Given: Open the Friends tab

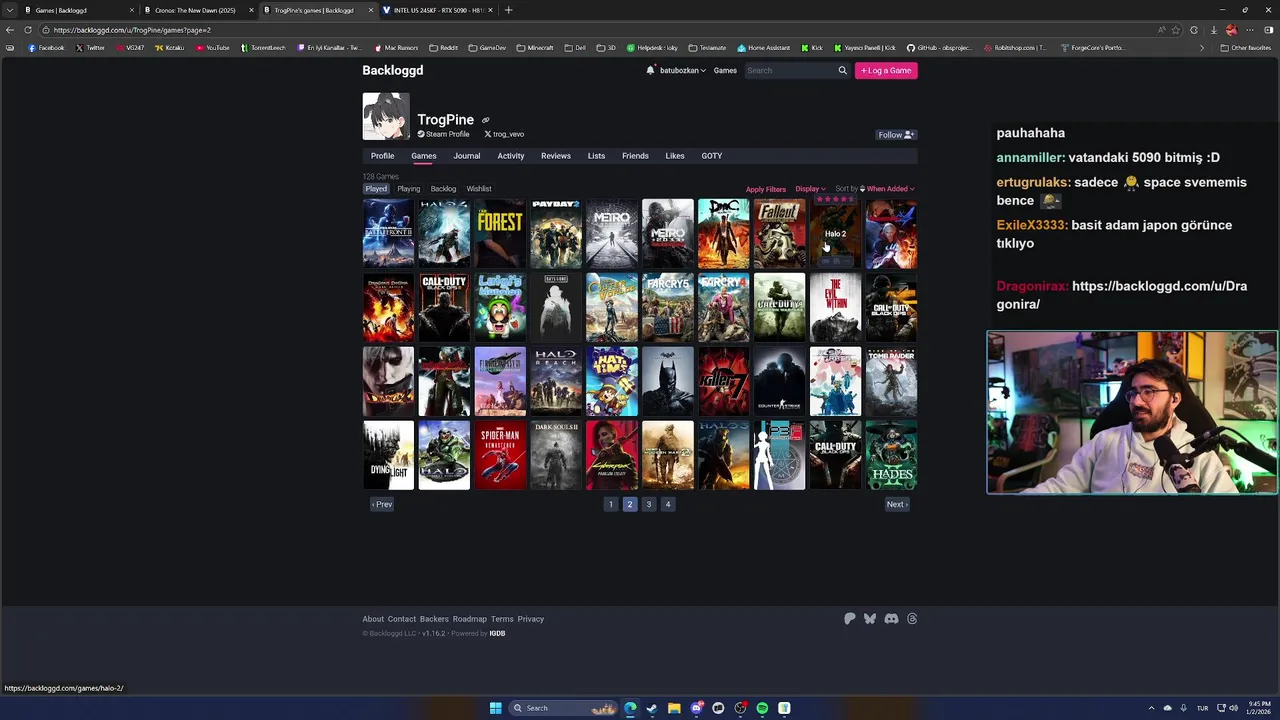Looking at the screenshot, I should pos(635,156).
